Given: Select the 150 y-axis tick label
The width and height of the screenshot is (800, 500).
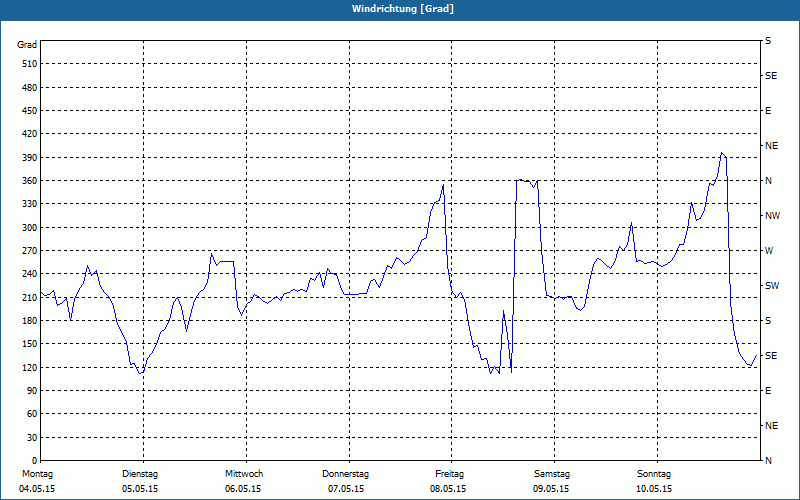Looking at the screenshot, I should 30,344.
